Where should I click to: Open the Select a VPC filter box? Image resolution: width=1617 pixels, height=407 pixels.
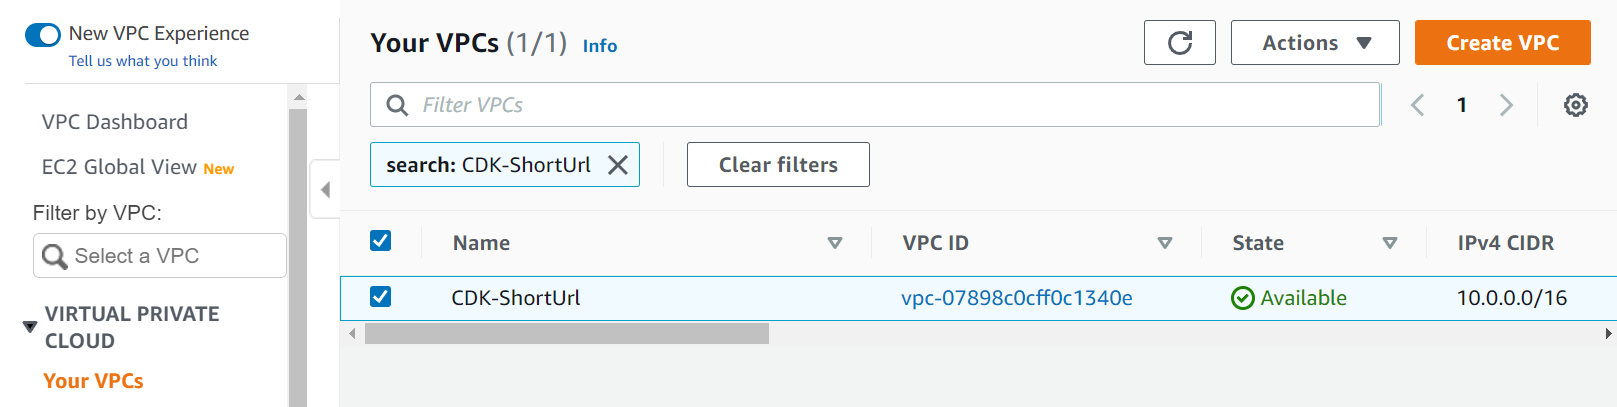tap(160, 256)
